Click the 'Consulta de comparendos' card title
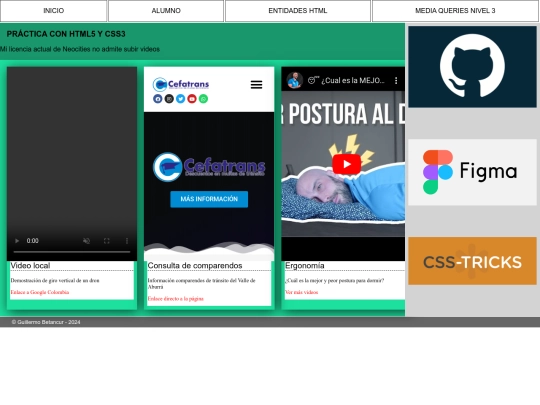This screenshot has height=405, width=540. [x=195, y=266]
